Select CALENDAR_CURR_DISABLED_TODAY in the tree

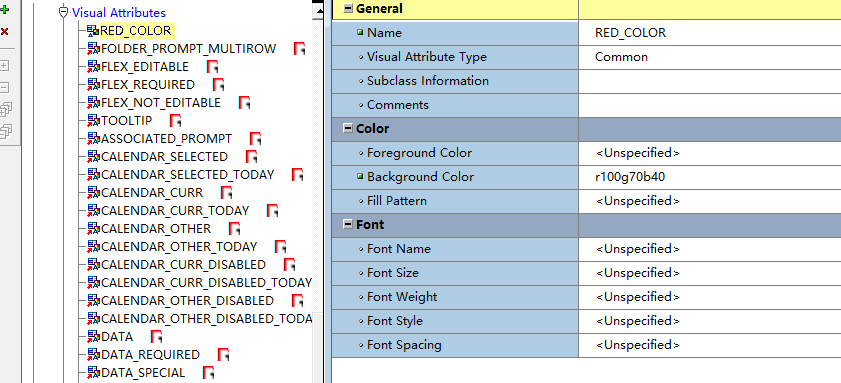[206, 282]
